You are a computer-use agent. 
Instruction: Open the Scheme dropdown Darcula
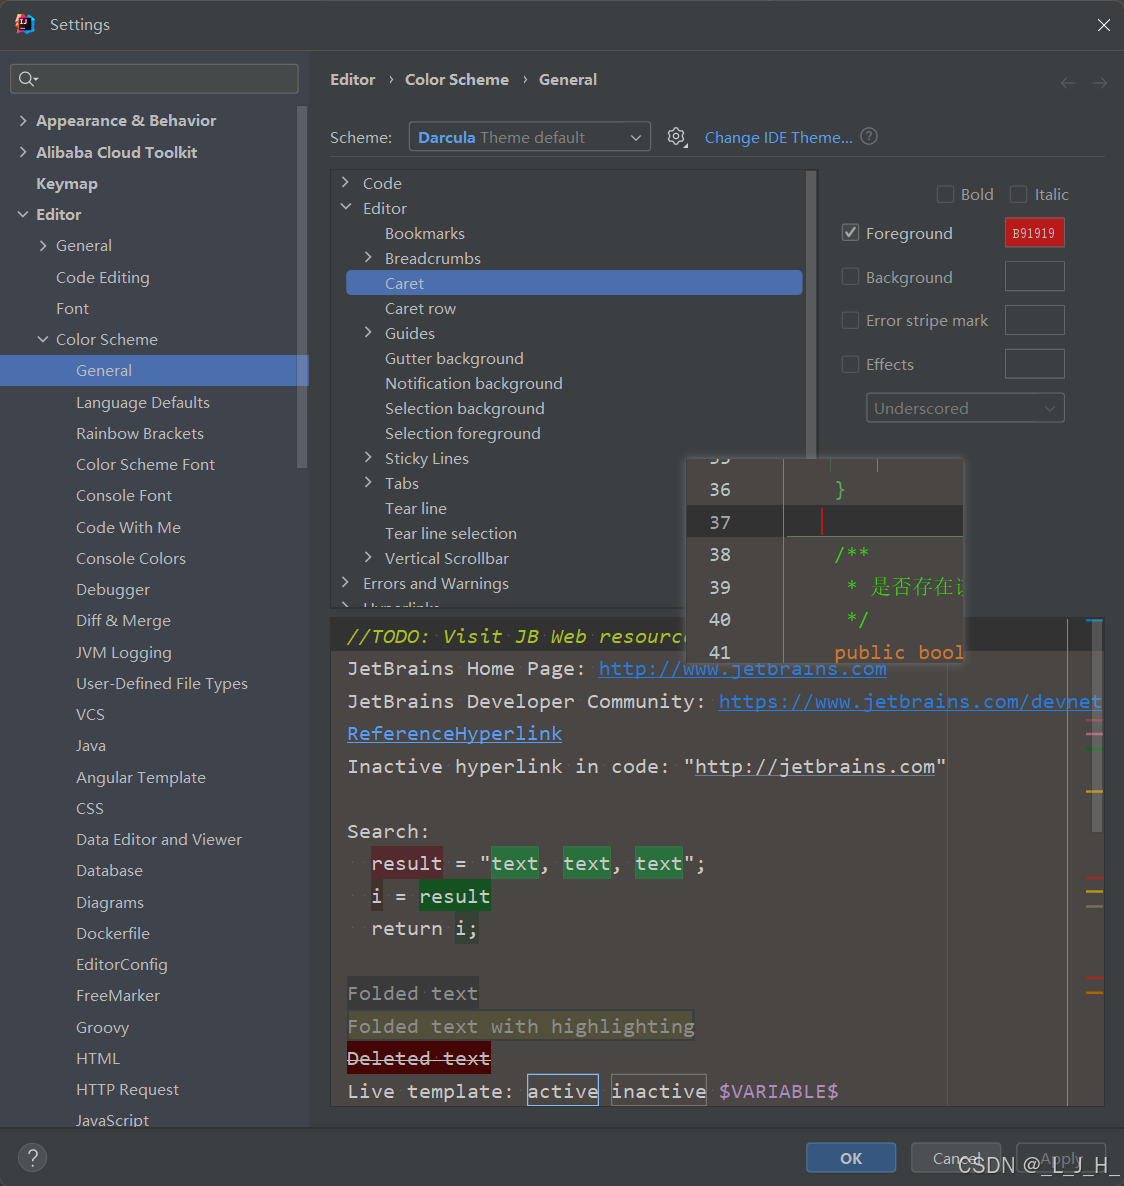tap(529, 137)
